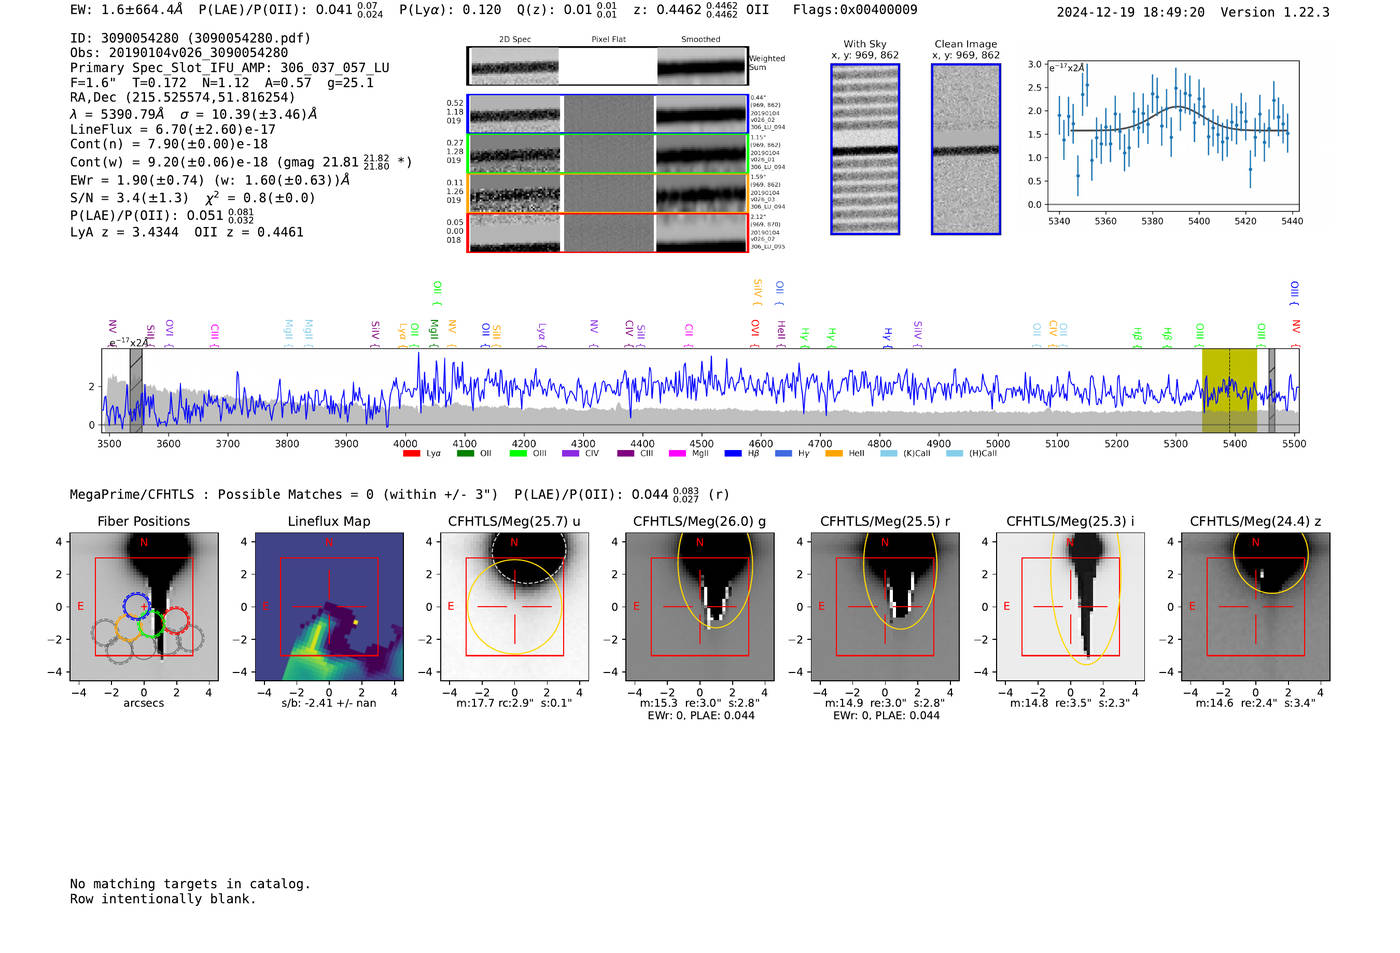The image size is (1400, 953).
Task: Select the blue-bordered fiber spectrum row
Action: point(607,114)
